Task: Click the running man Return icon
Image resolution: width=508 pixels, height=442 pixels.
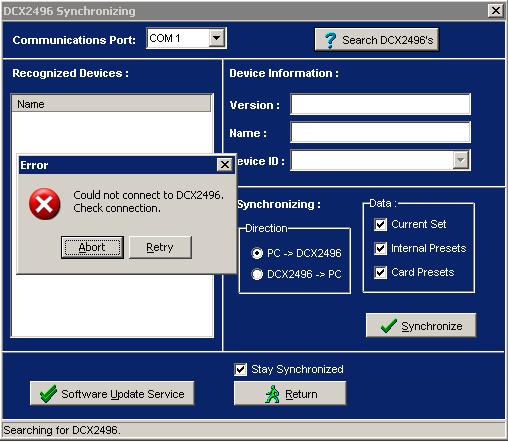Action: pos(272,394)
